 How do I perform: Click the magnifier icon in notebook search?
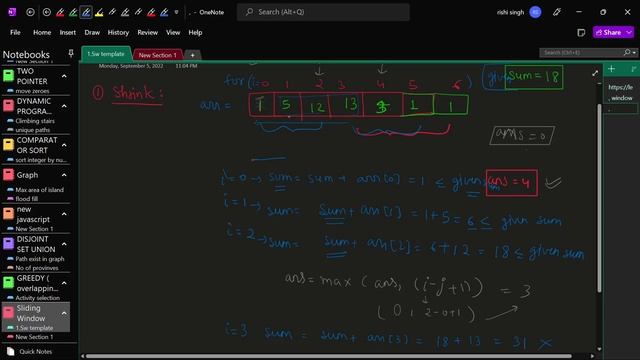coord(627,53)
